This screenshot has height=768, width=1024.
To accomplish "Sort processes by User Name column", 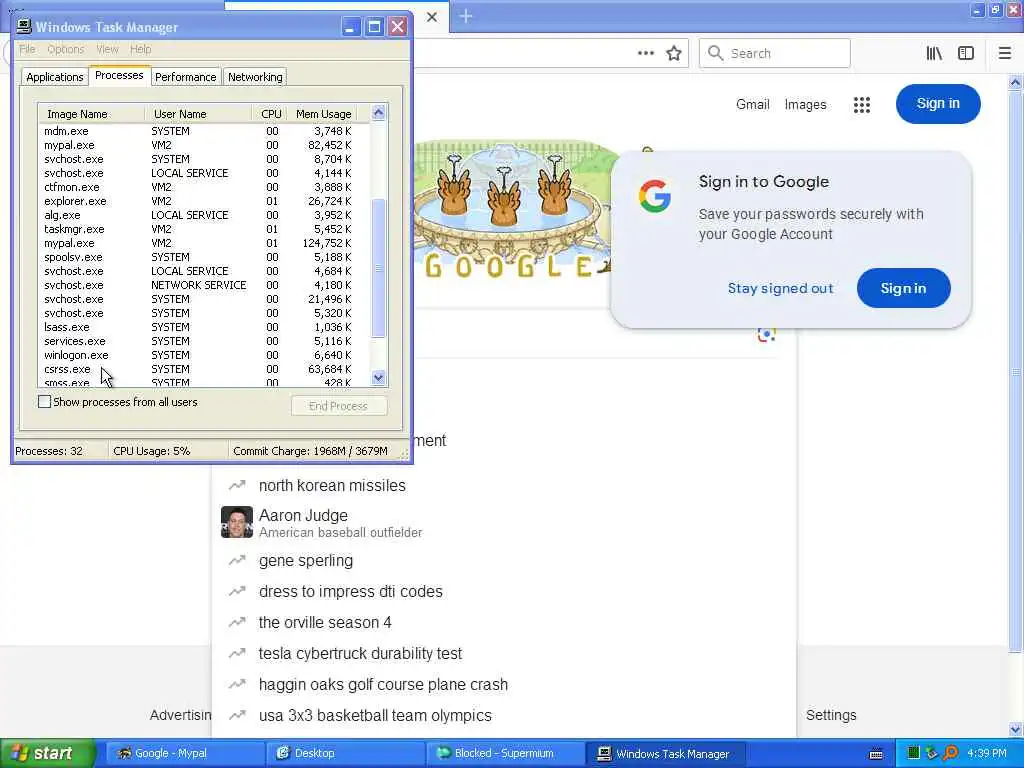I will [x=198, y=114].
